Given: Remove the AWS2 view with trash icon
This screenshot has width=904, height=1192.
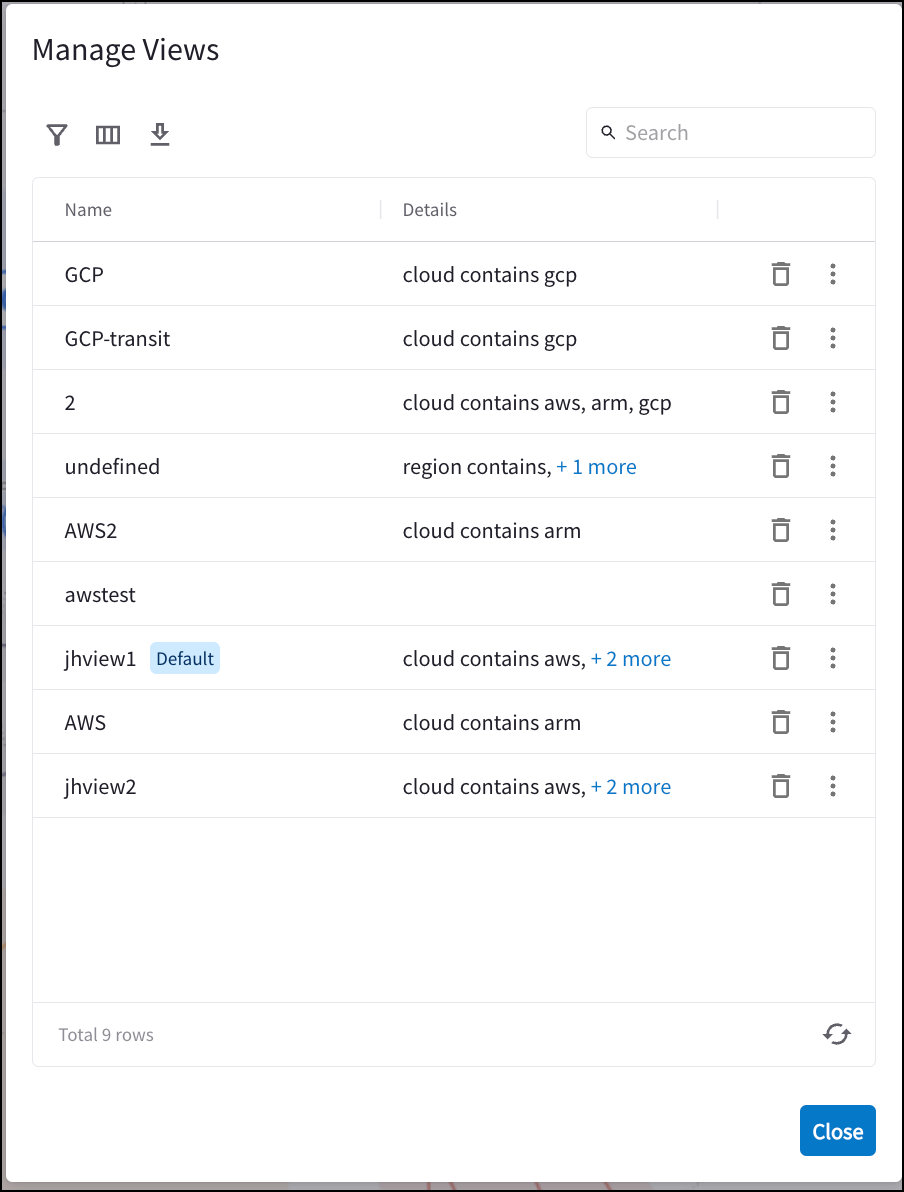Looking at the screenshot, I should (x=781, y=530).
